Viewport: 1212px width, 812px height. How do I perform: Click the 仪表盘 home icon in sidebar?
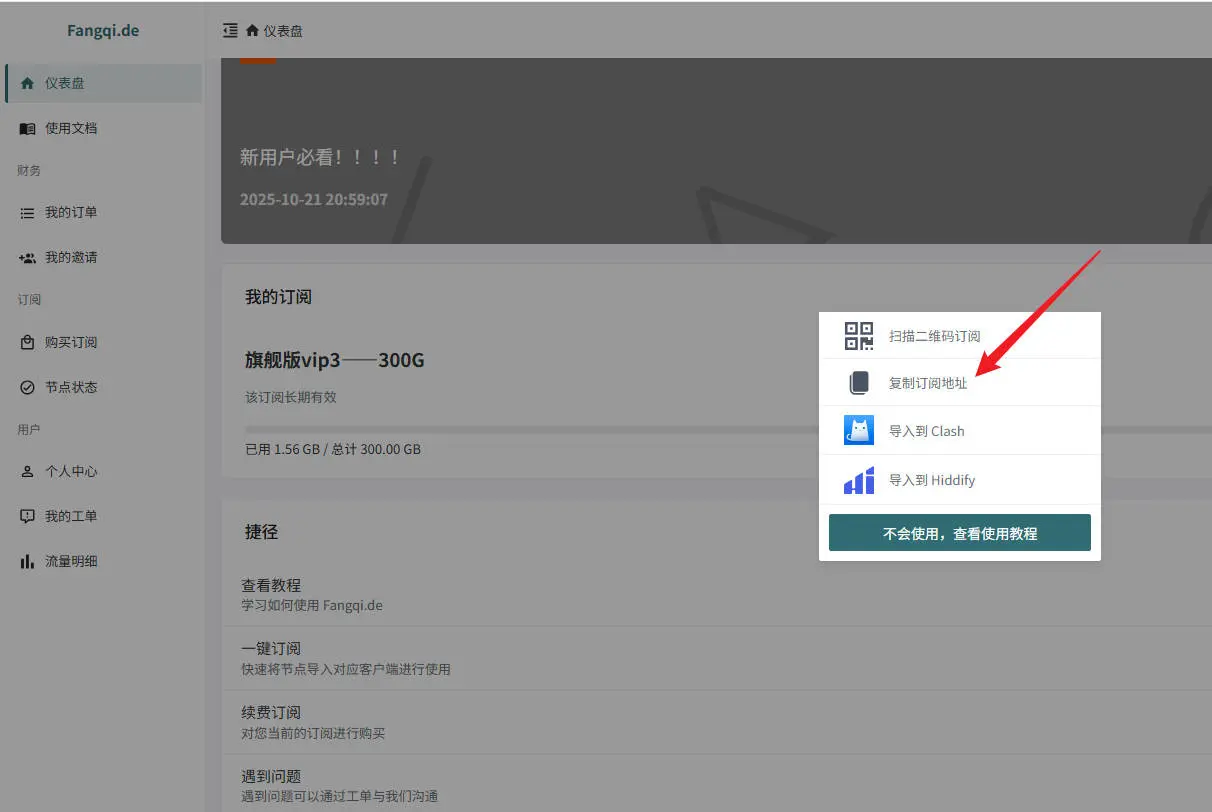point(27,83)
